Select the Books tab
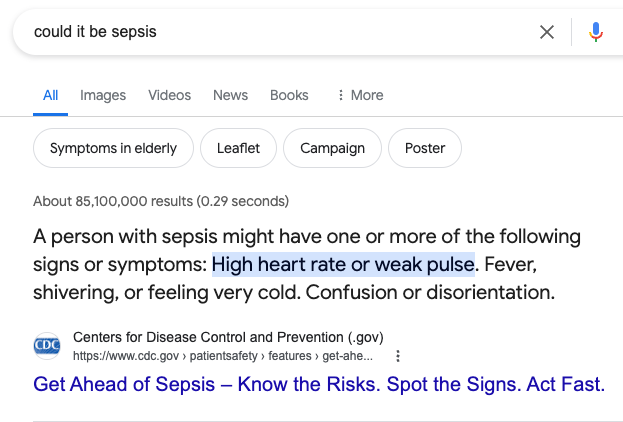The width and height of the screenshot is (623, 422). pos(289,95)
